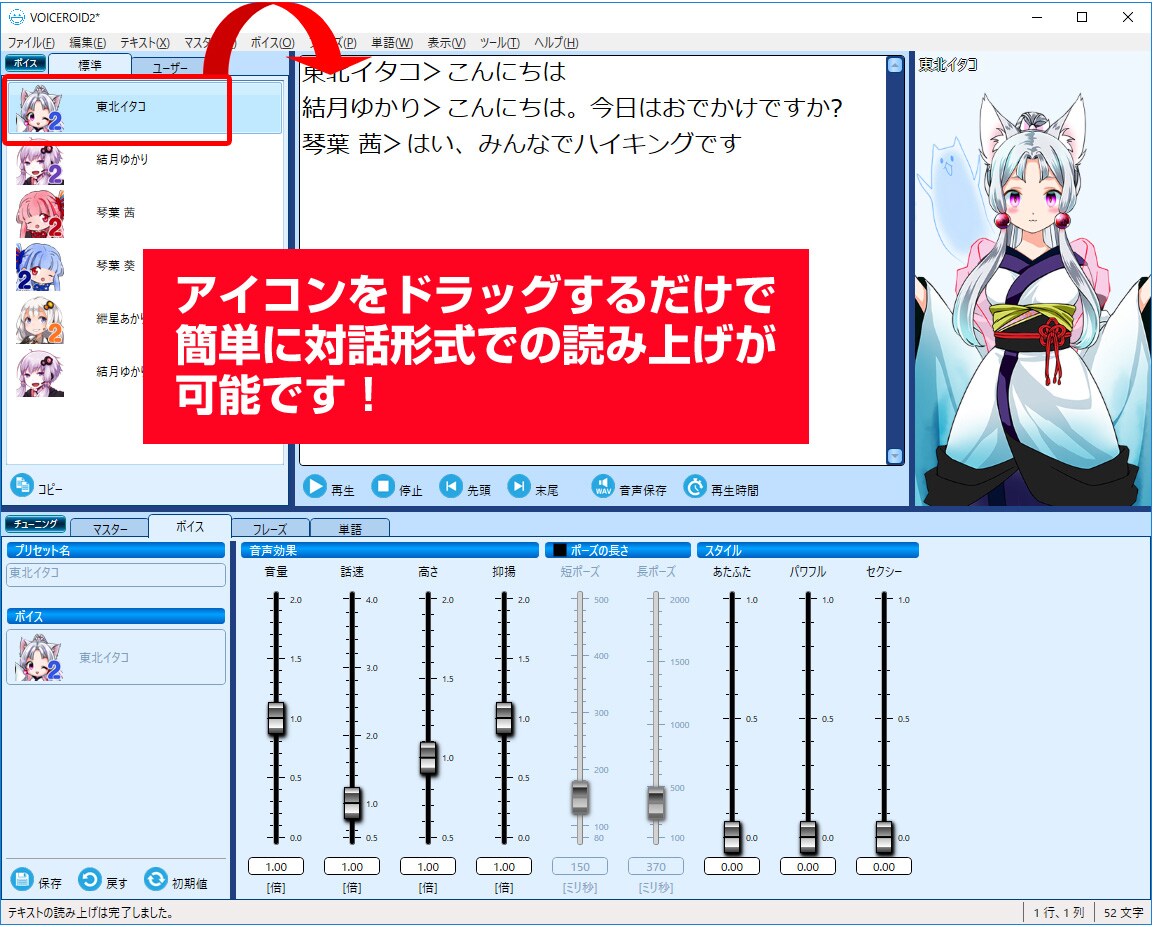The image size is (1153, 927).
Task: Click line '琴葉 茜> はい、みんなでハイキングです'
Action: click(x=521, y=143)
